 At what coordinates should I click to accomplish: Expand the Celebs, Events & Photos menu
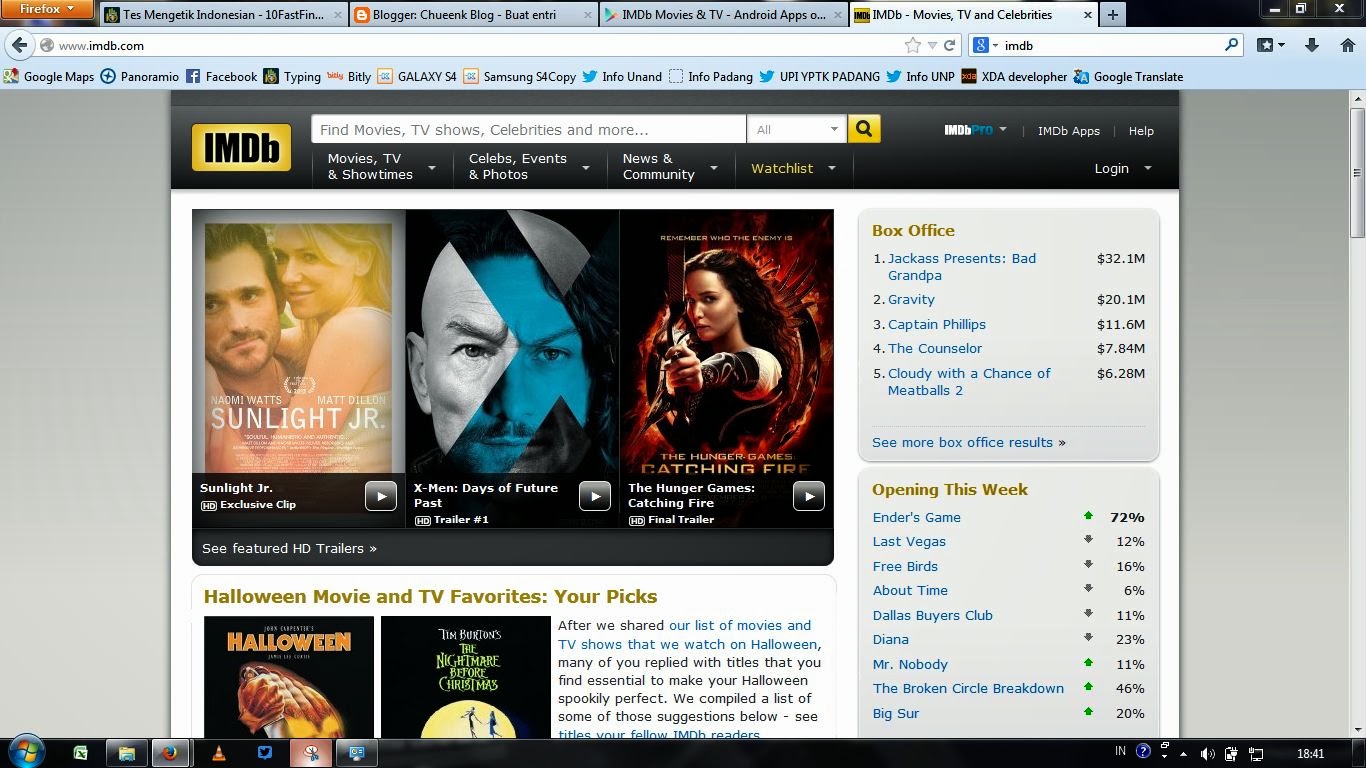pyautogui.click(x=529, y=167)
